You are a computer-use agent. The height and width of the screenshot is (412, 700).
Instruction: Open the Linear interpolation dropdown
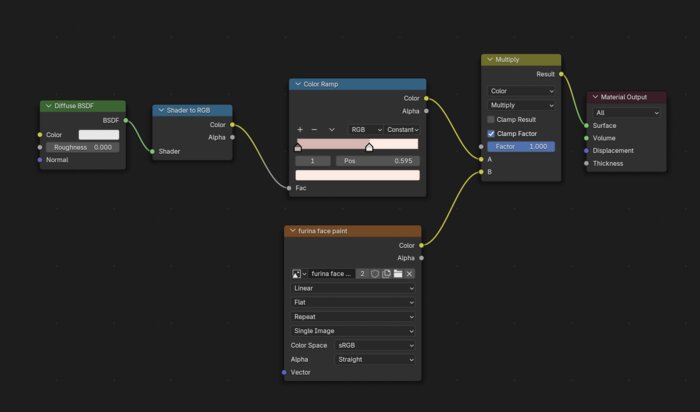tap(353, 288)
